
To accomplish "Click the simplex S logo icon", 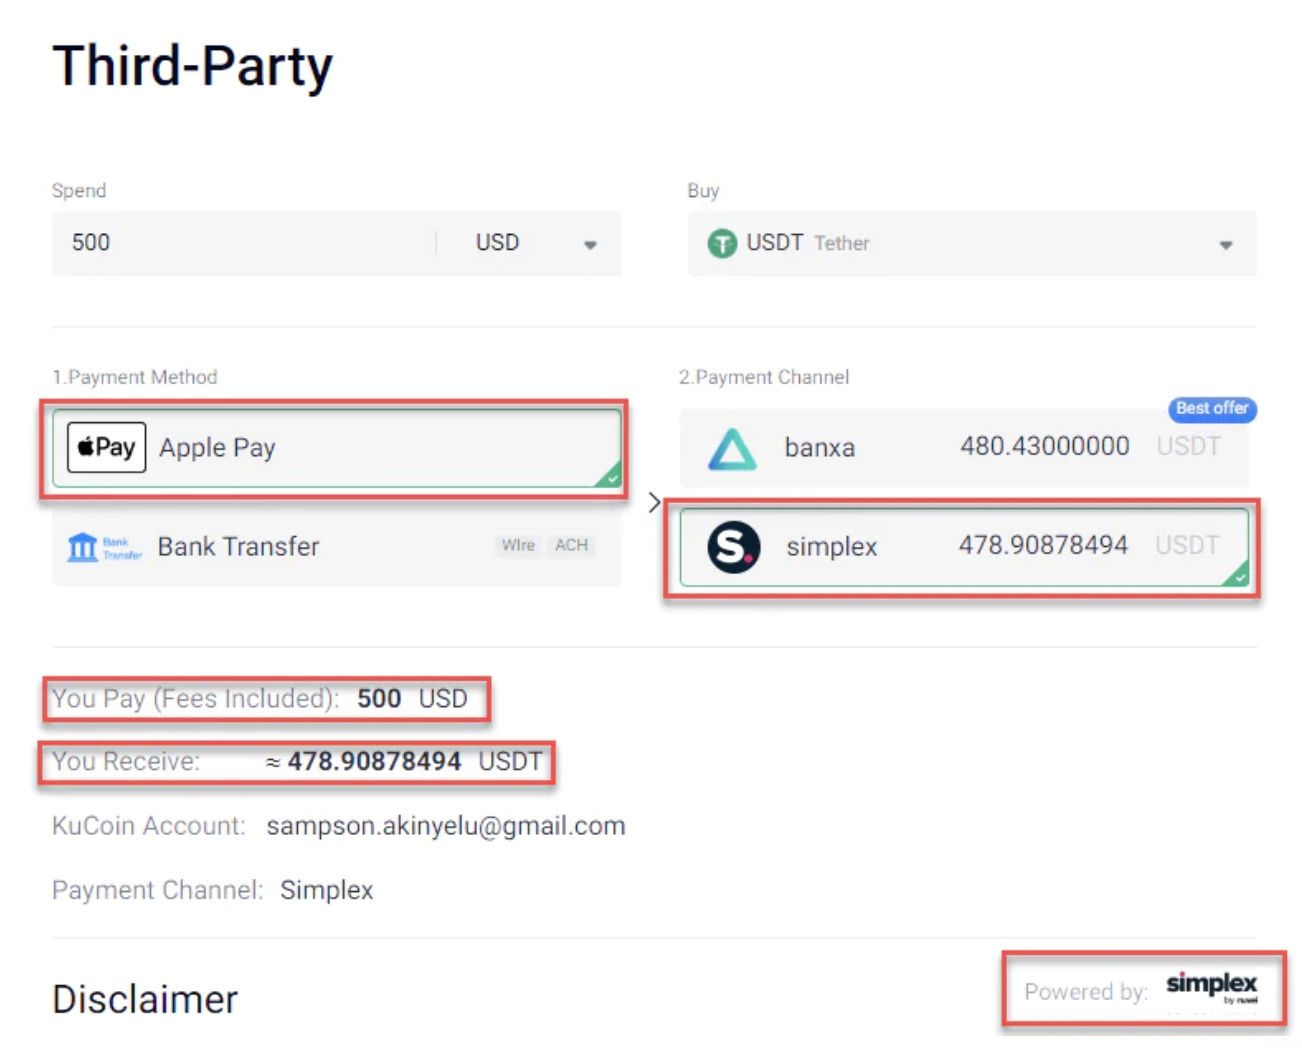I will (x=734, y=547).
